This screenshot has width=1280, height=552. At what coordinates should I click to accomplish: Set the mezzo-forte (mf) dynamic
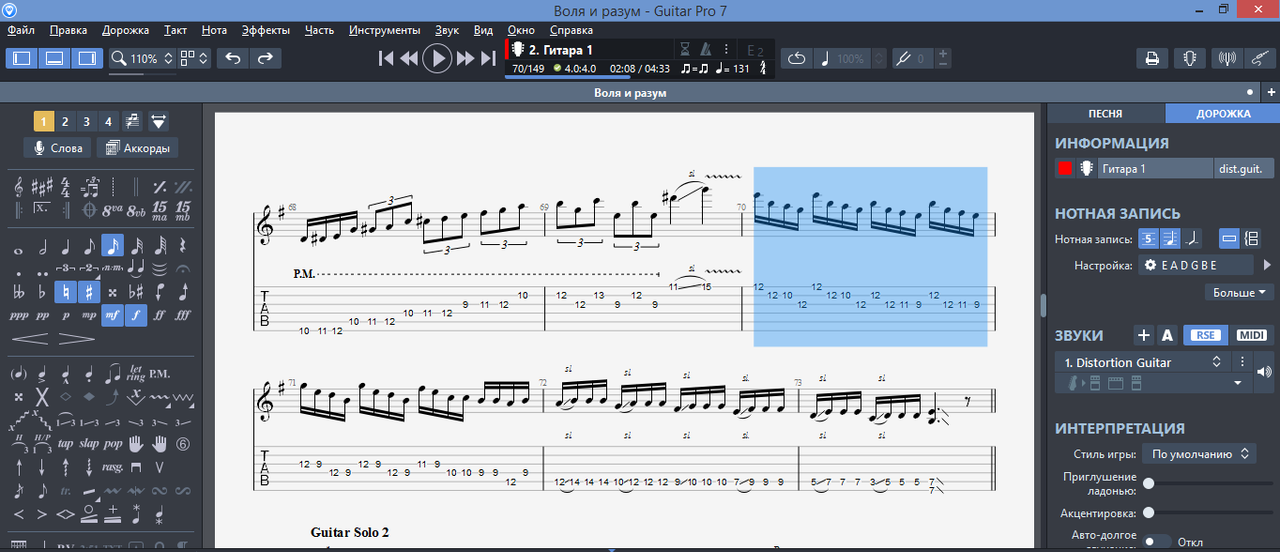tap(112, 315)
